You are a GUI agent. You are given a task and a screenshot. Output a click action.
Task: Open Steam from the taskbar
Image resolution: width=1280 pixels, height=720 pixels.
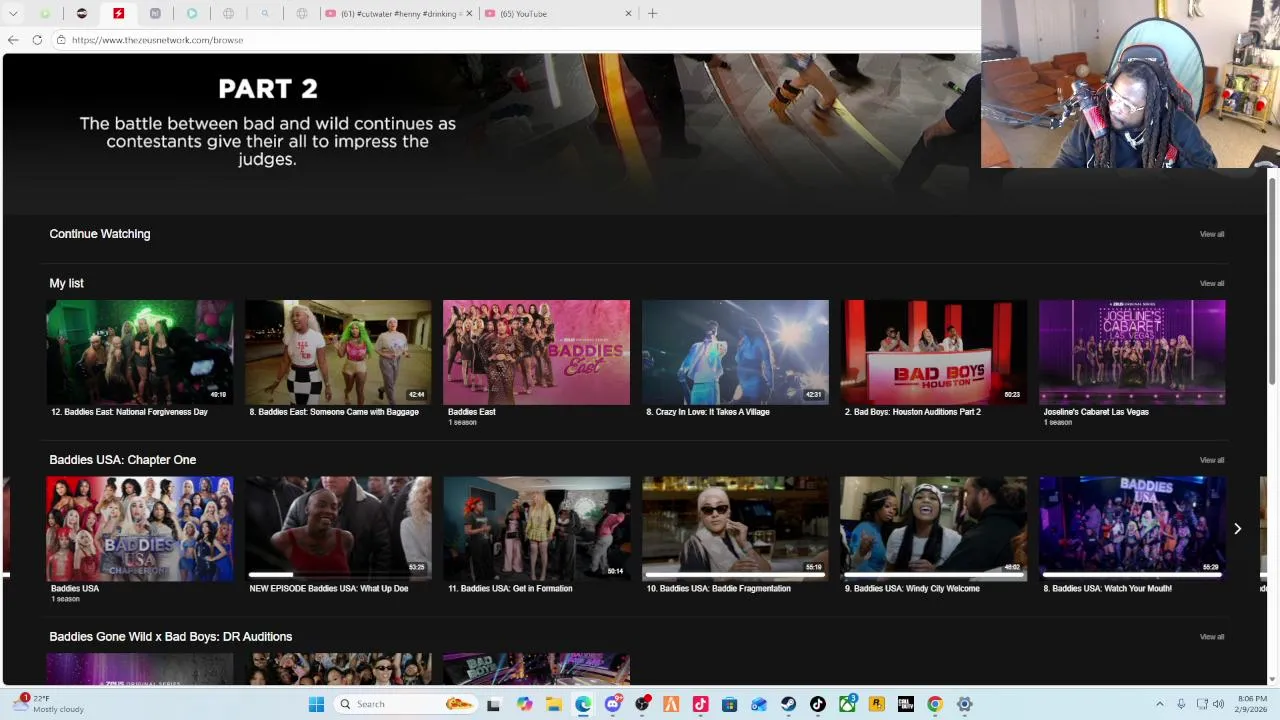pos(788,704)
